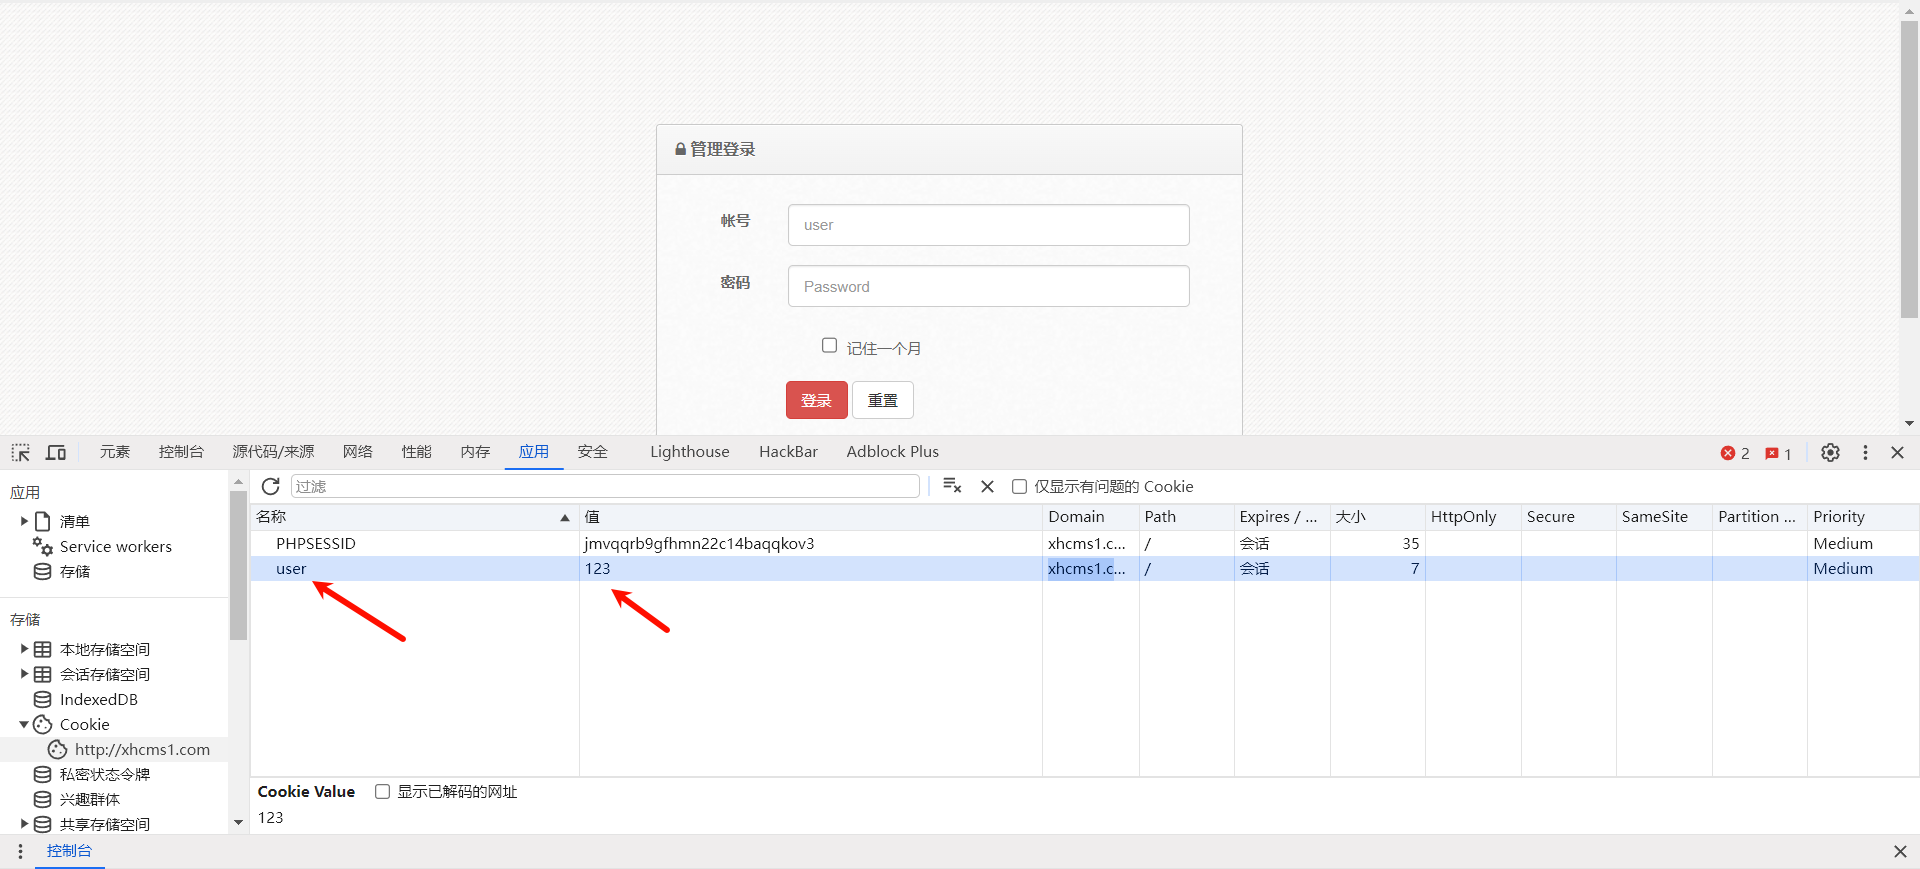Click the user cookie value 123
Image resolution: width=1920 pixels, height=869 pixels.
[597, 568]
